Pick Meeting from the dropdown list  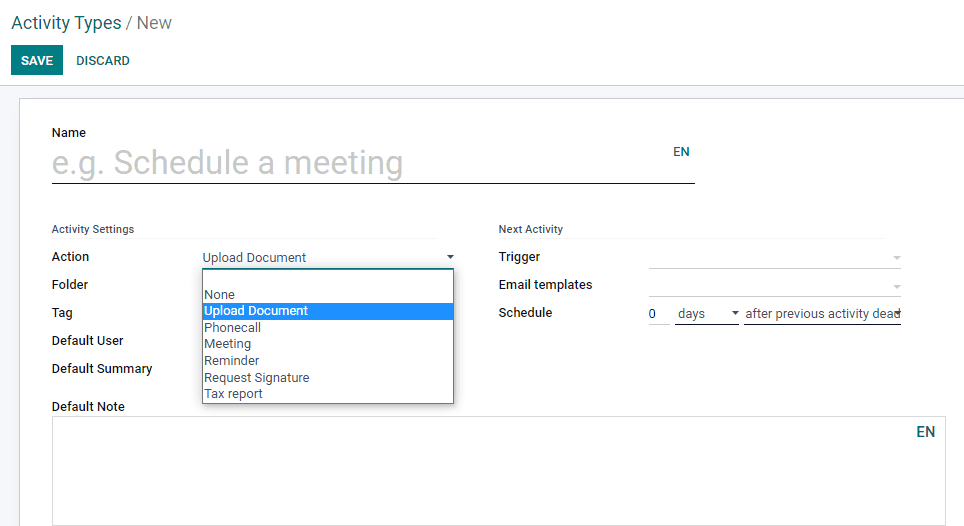coord(228,344)
